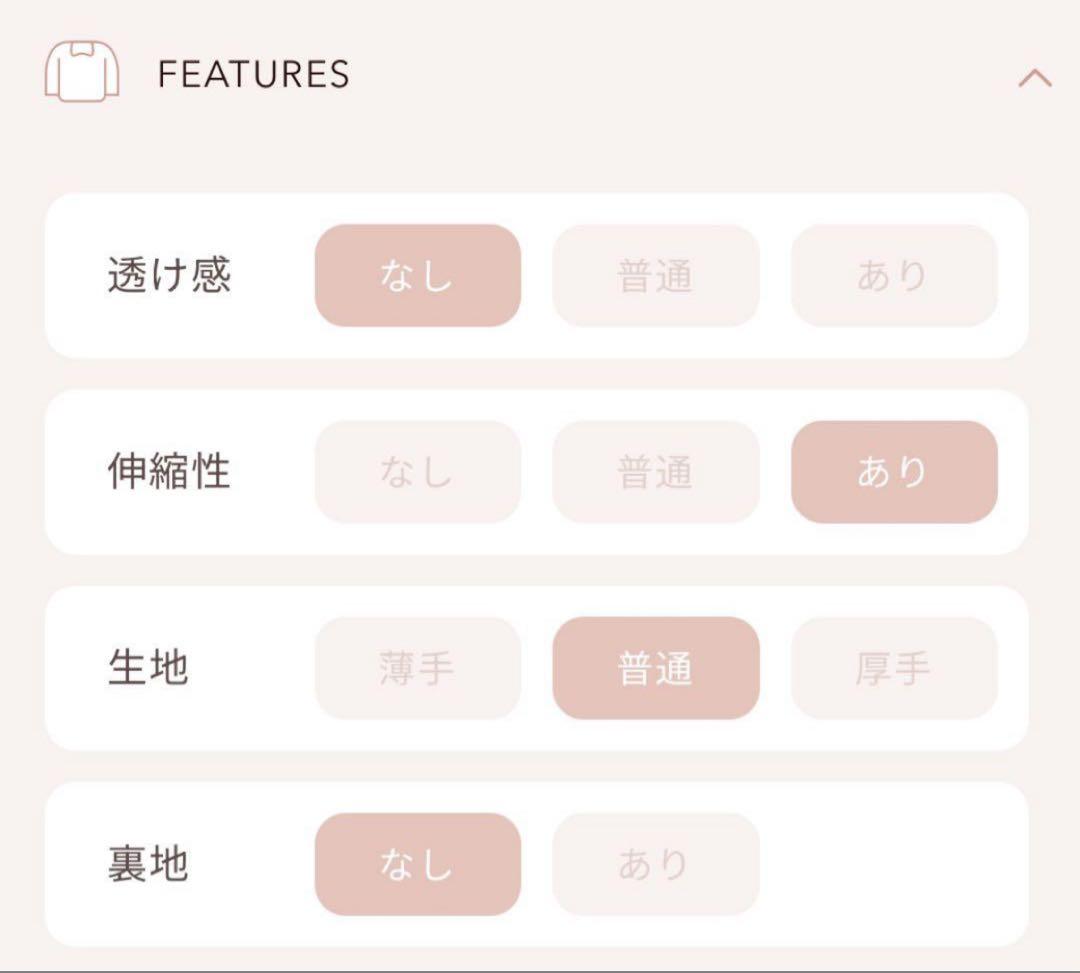Pick 薄手 fabric thickness for 生地
1080x973 pixels.
point(417,668)
